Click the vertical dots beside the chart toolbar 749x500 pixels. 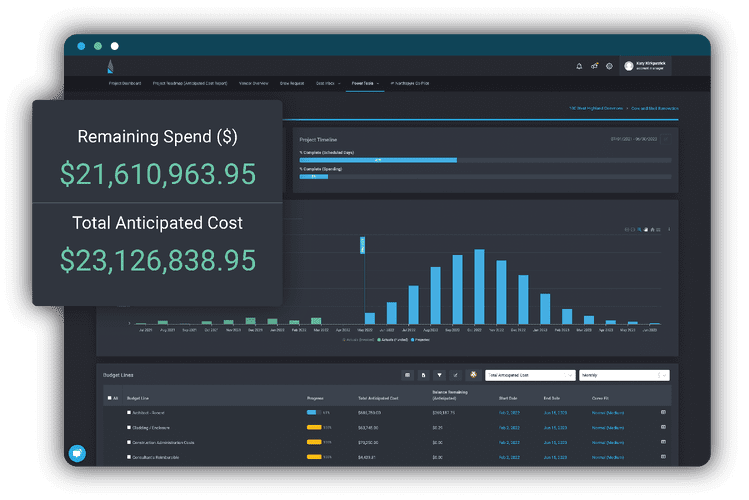click(669, 230)
